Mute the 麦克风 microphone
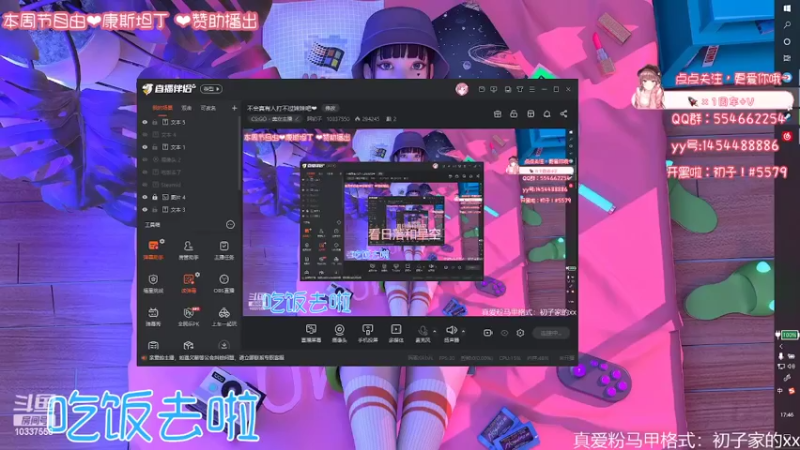This screenshot has height=450, width=800. pyautogui.click(x=422, y=333)
